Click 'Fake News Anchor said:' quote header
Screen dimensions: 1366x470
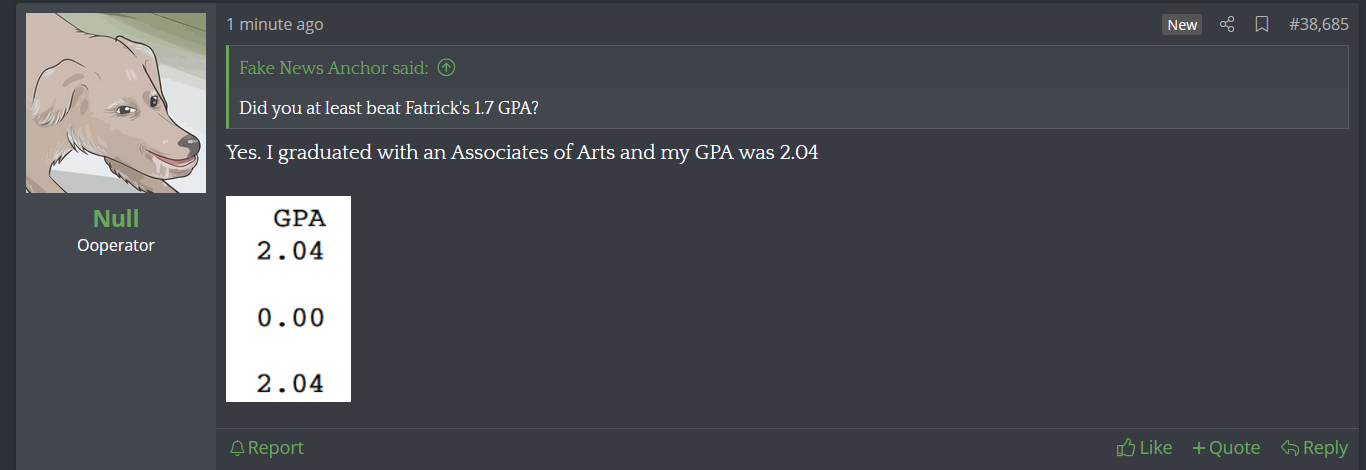(x=334, y=68)
